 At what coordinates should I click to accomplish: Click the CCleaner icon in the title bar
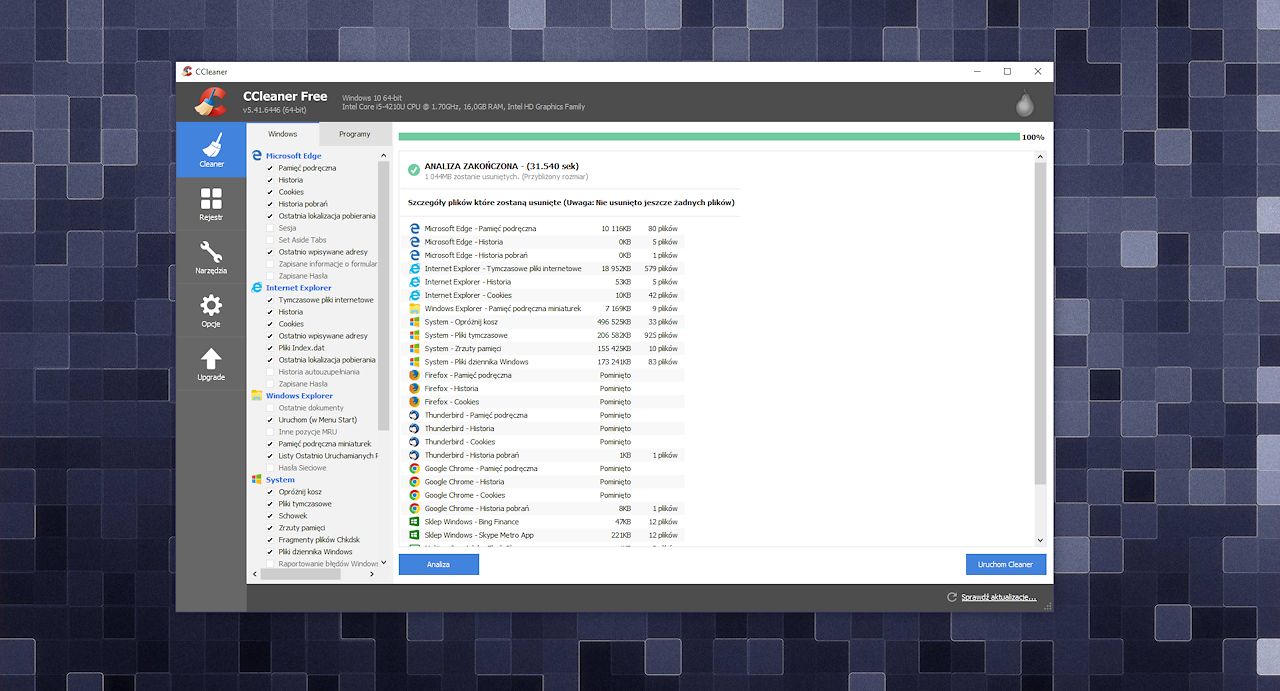pos(187,71)
